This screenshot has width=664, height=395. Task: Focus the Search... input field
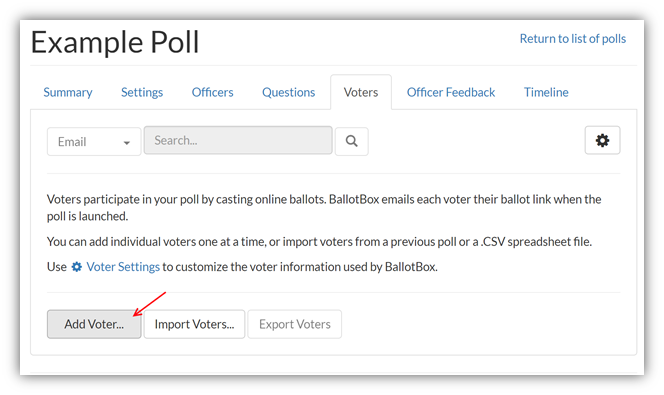coord(238,140)
